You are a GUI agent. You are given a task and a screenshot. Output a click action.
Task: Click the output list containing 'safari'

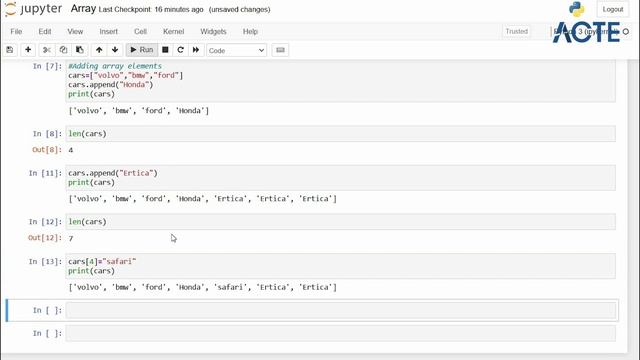pos(202,287)
